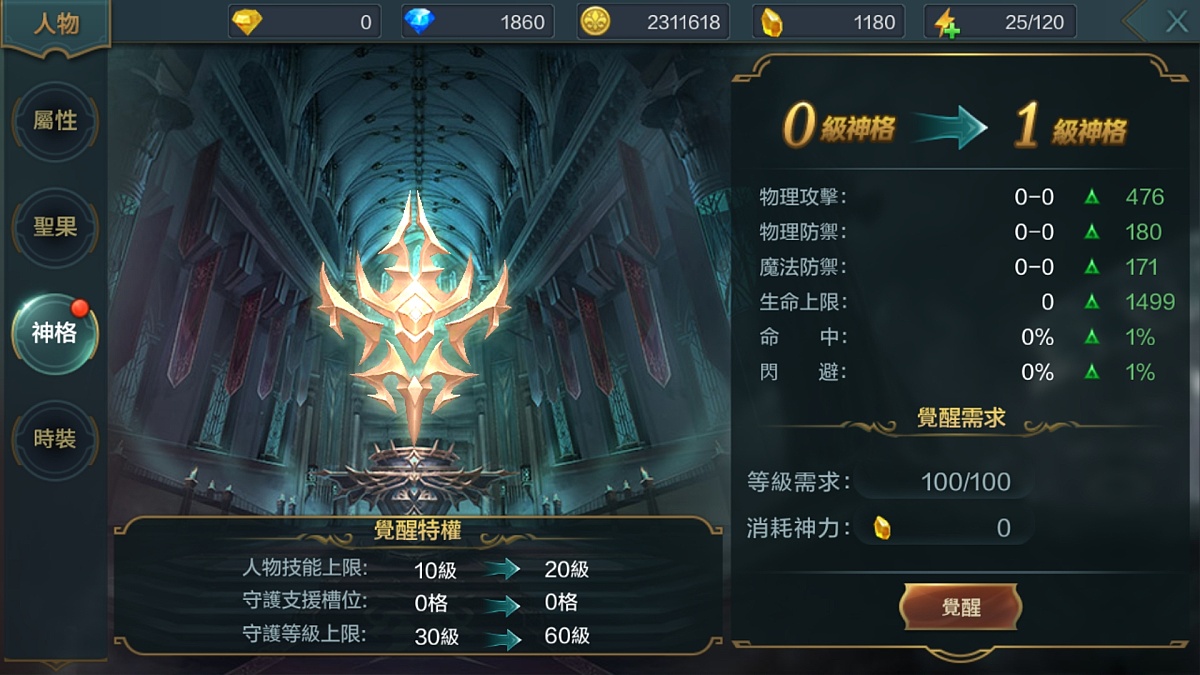The height and width of the screenshot is (675, 1200).
Task: Click the energy counter 25/120
Action: 1034,22
